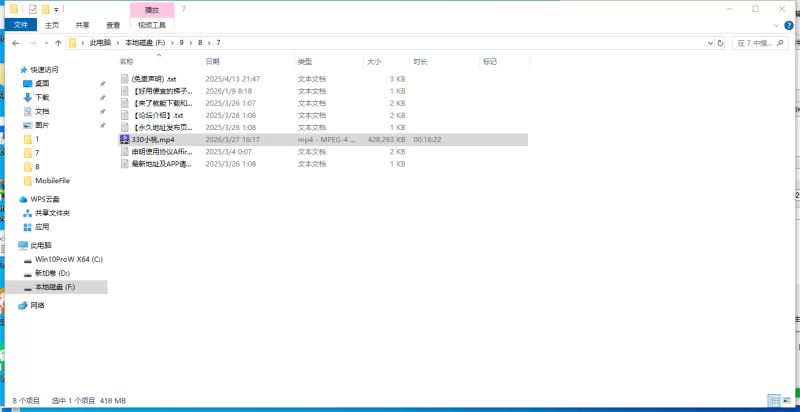Go up one folder level arrow
800x412 pixels.
[x=58, y=43]
